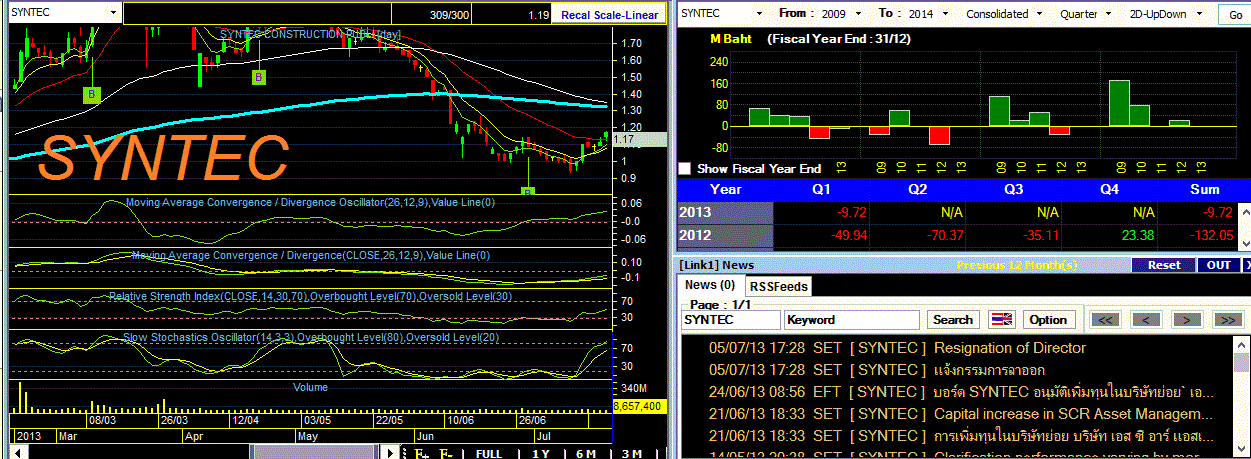Screen dimensions: 1251x459
Task: Open the 24/06/13 08:56 EFT news row
Action: 958,392
